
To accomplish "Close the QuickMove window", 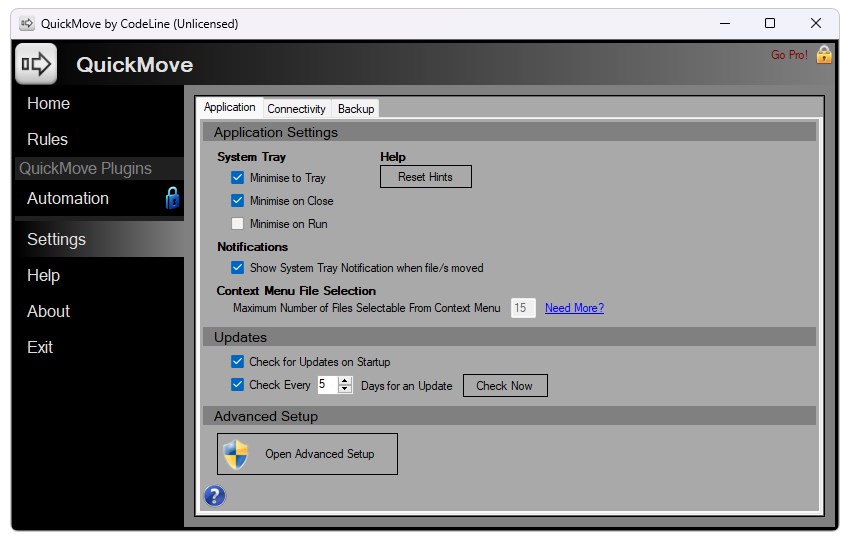I will point(816,23).
